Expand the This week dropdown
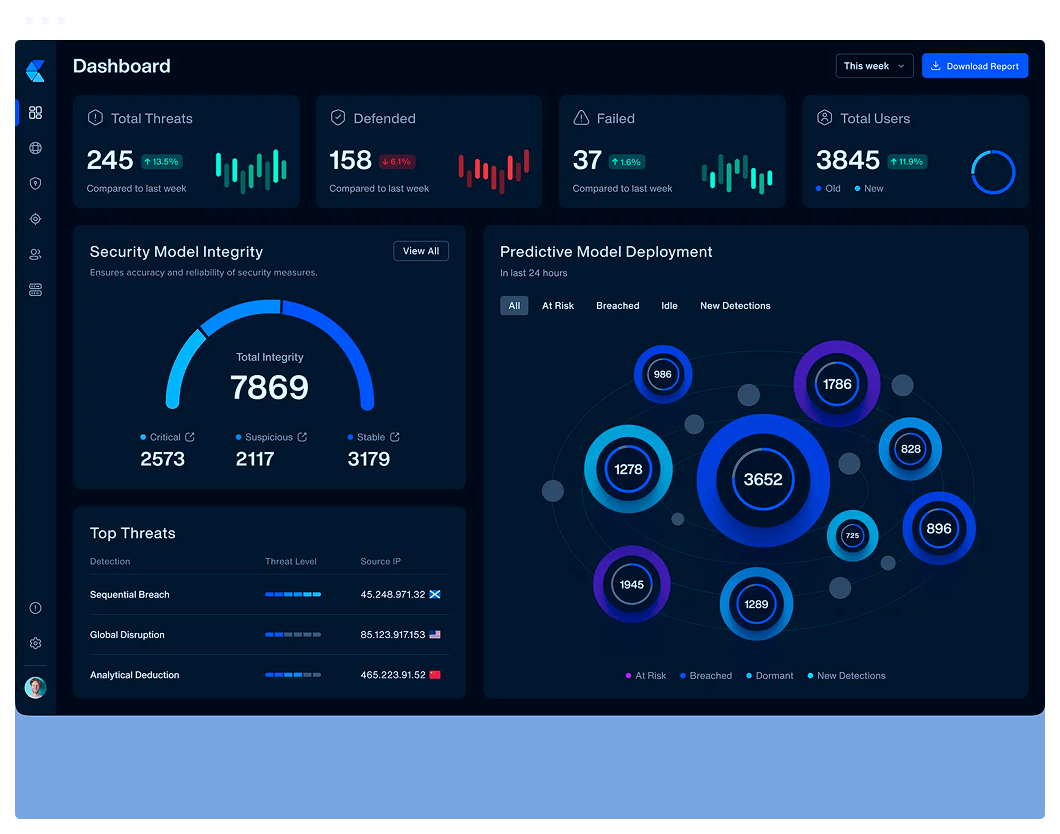The height and width of the screenshot is (834, 1060). (x=874, y=66)
